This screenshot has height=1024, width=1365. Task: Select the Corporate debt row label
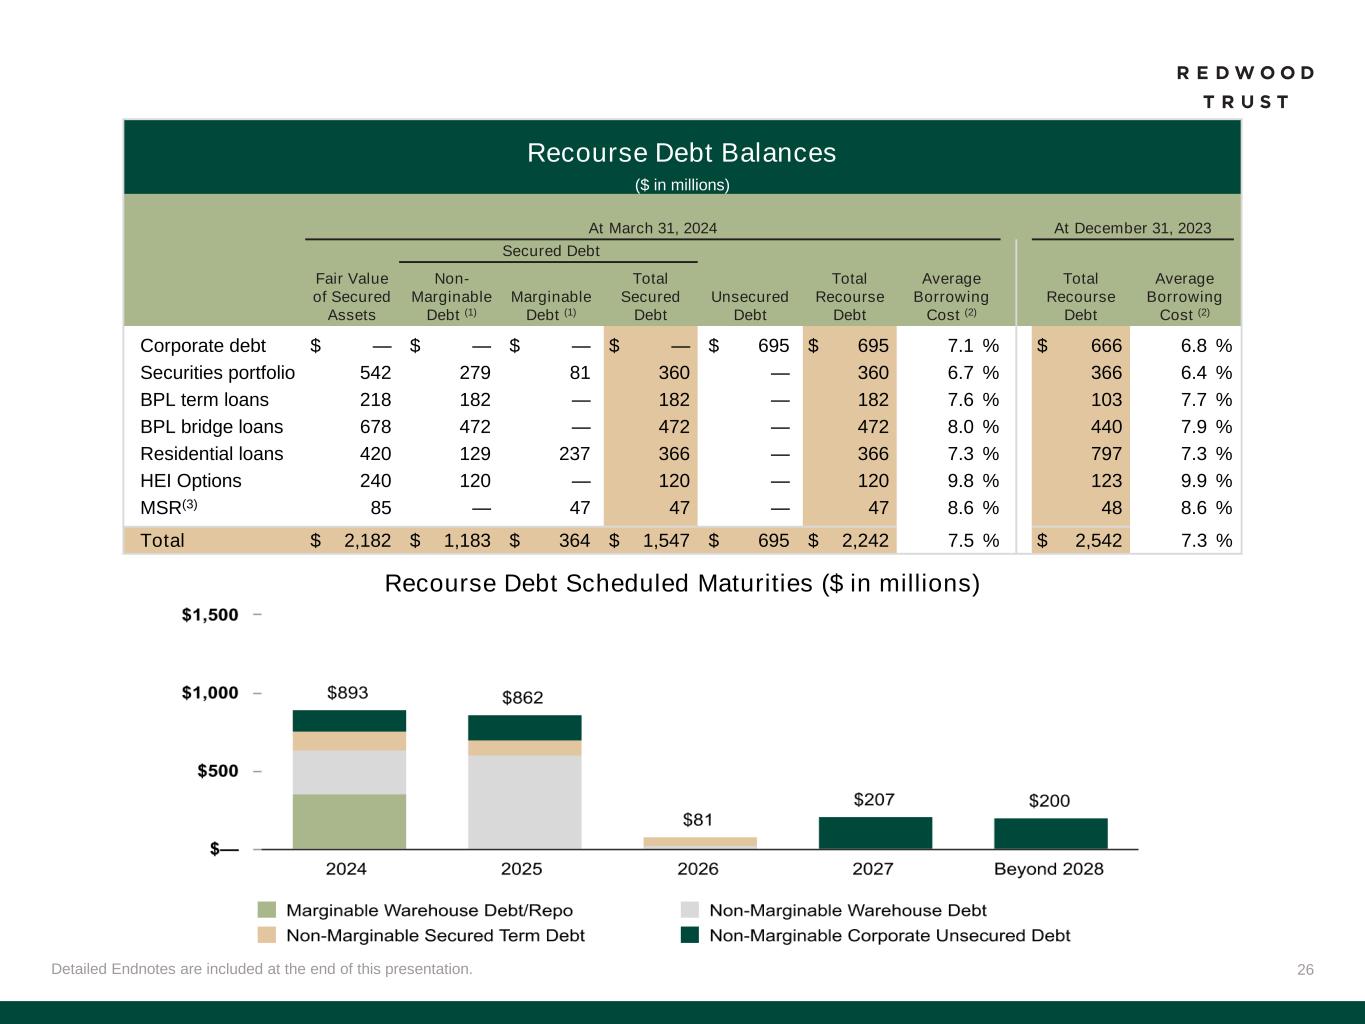click(x=203, y=346)
